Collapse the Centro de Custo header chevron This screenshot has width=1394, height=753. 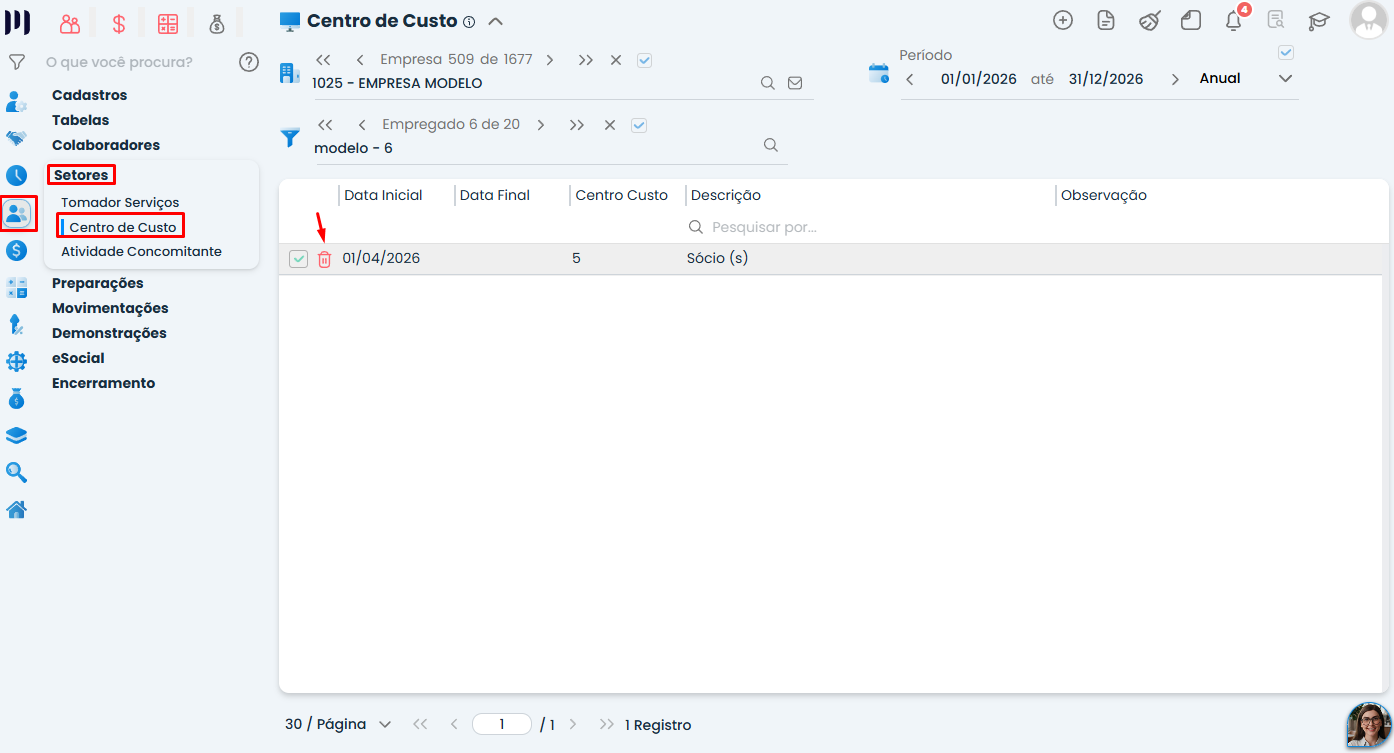[495, 21]
